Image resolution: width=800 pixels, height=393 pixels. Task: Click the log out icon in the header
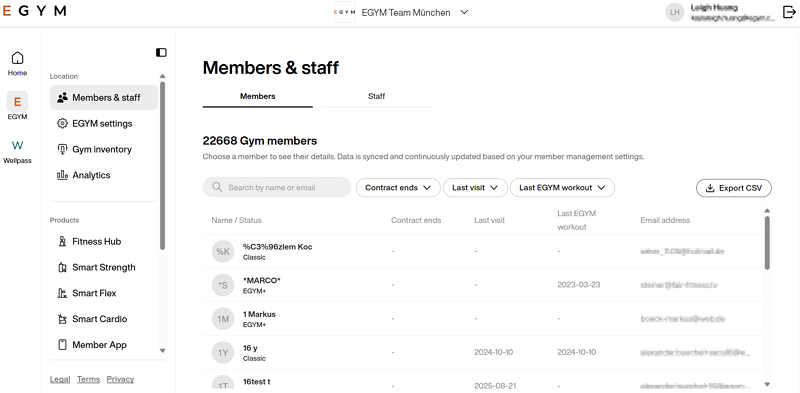pos(789,12)
